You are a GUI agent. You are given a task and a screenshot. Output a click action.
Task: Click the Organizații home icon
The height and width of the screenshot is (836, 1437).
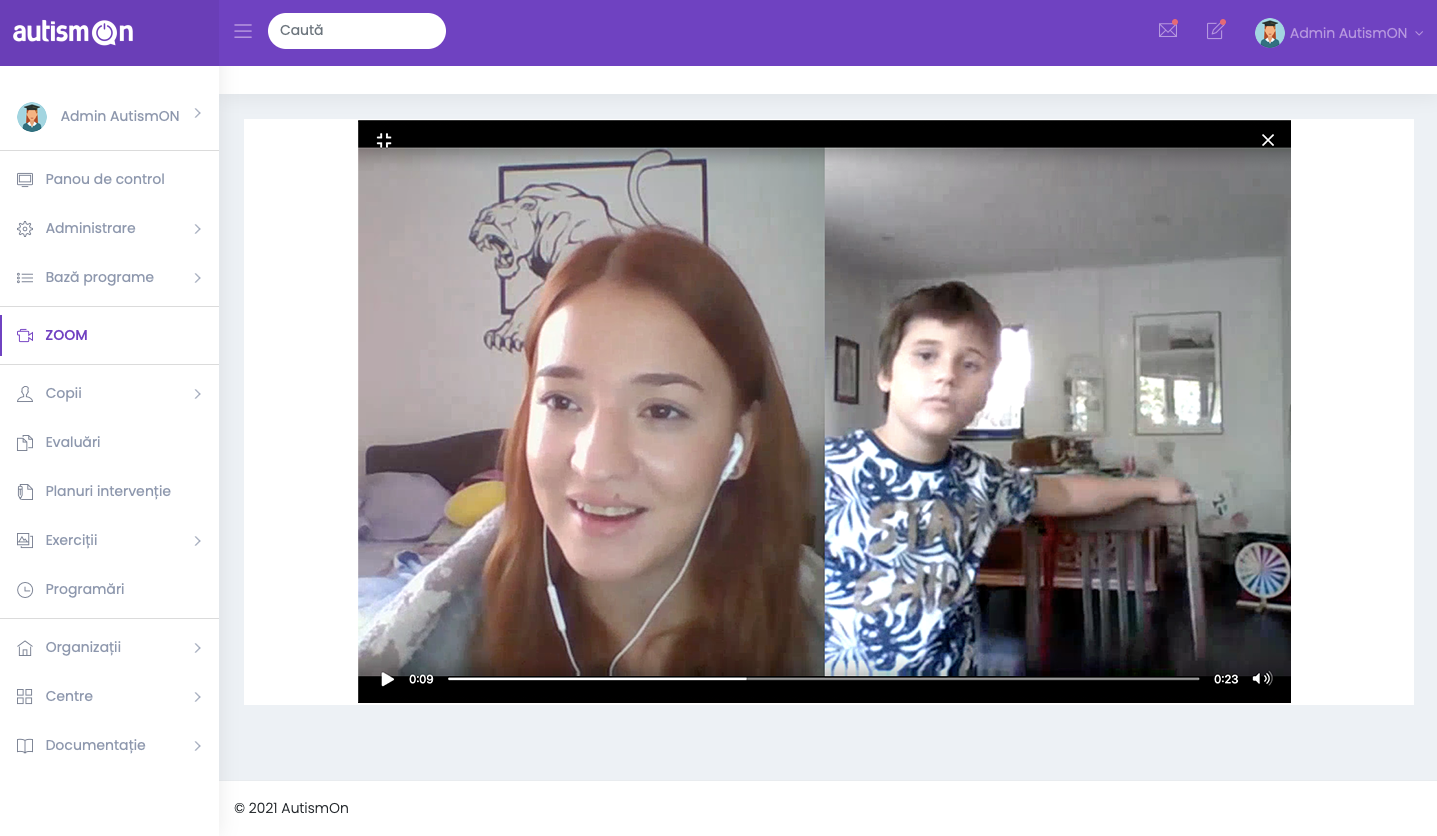tap(25, 648)
